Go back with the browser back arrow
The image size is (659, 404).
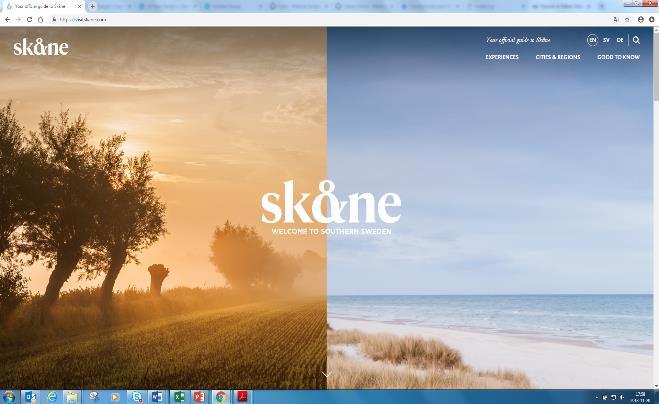coord(8,19)
